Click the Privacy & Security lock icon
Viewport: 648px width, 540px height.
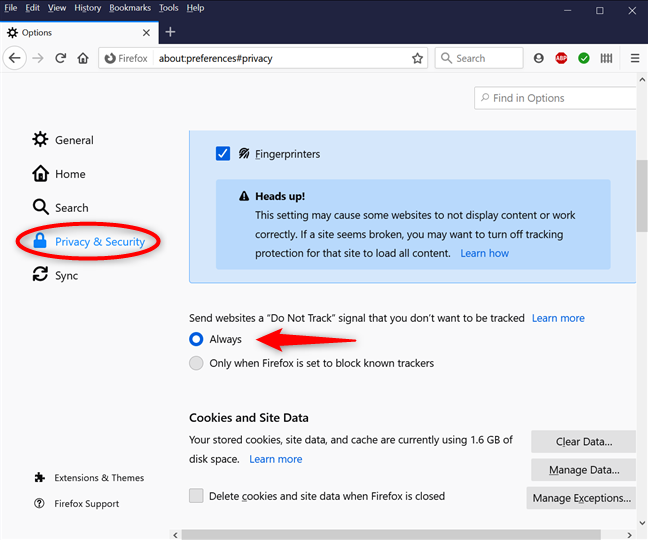[40, 241]
